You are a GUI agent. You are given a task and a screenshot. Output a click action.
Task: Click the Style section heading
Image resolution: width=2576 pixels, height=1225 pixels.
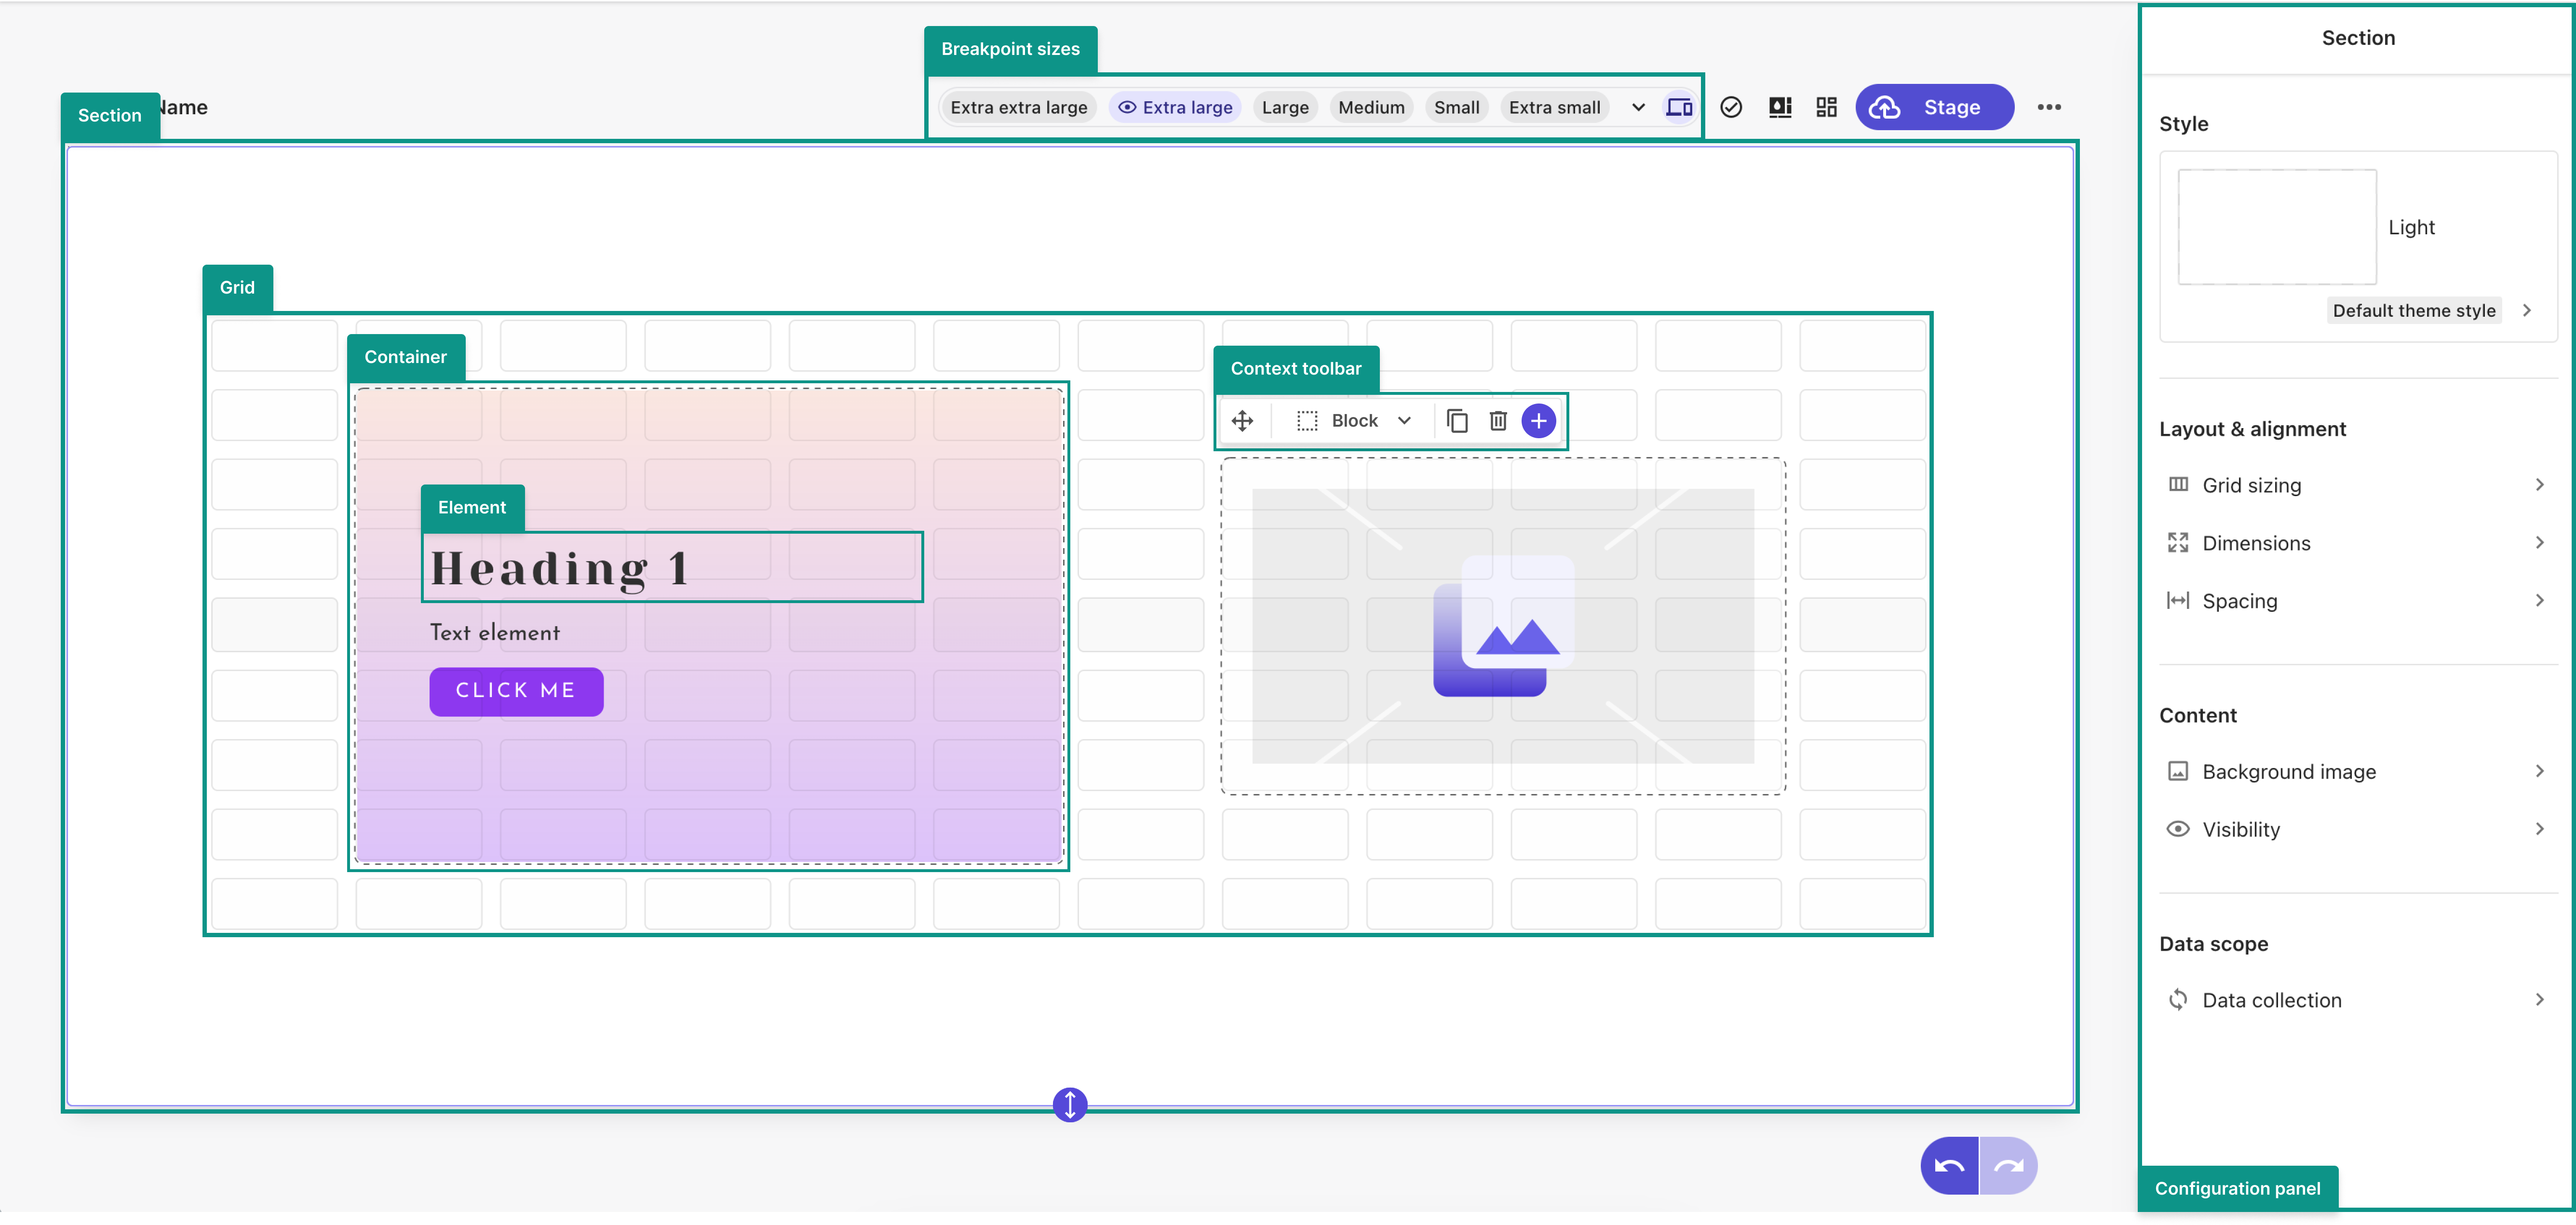point(2184,124)
